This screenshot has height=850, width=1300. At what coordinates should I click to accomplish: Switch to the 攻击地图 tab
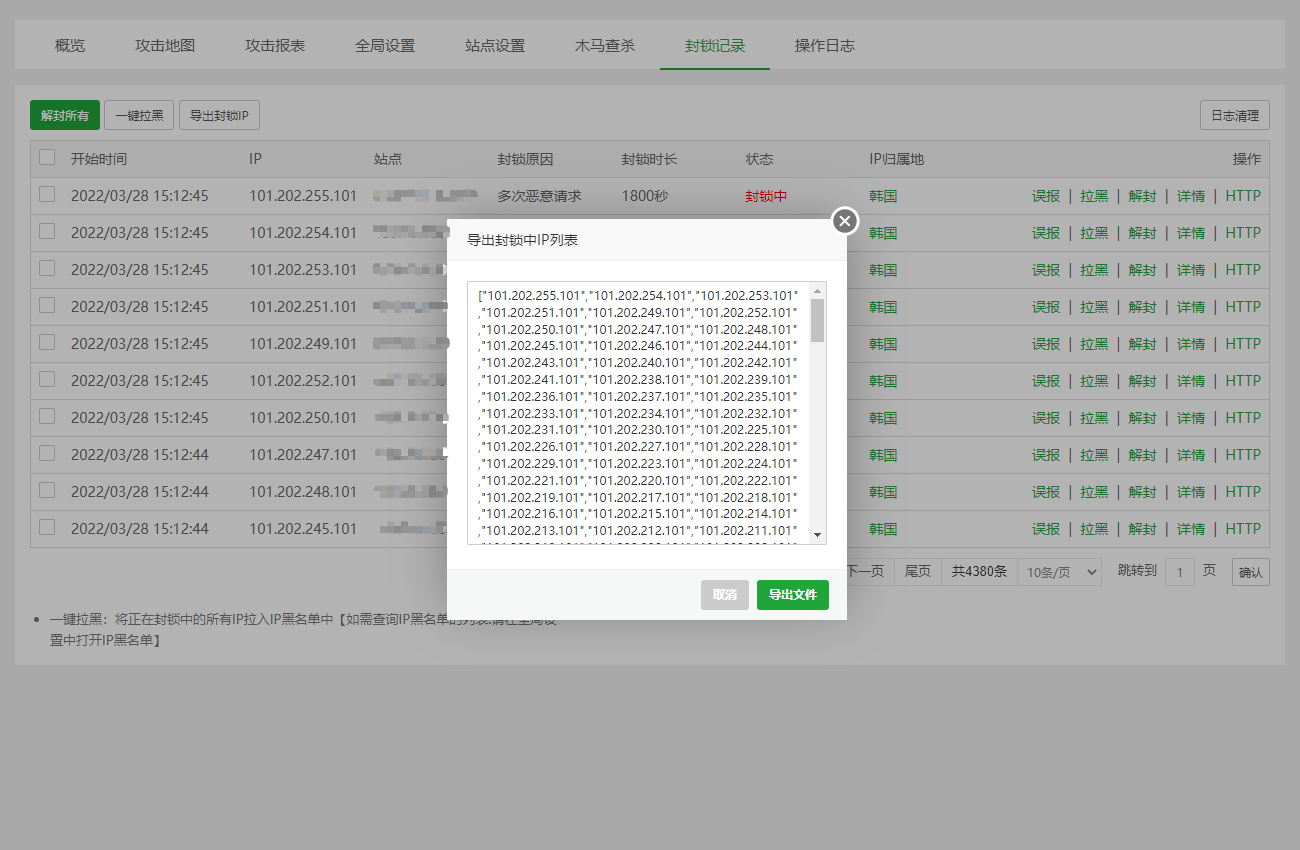click(165, 46)
